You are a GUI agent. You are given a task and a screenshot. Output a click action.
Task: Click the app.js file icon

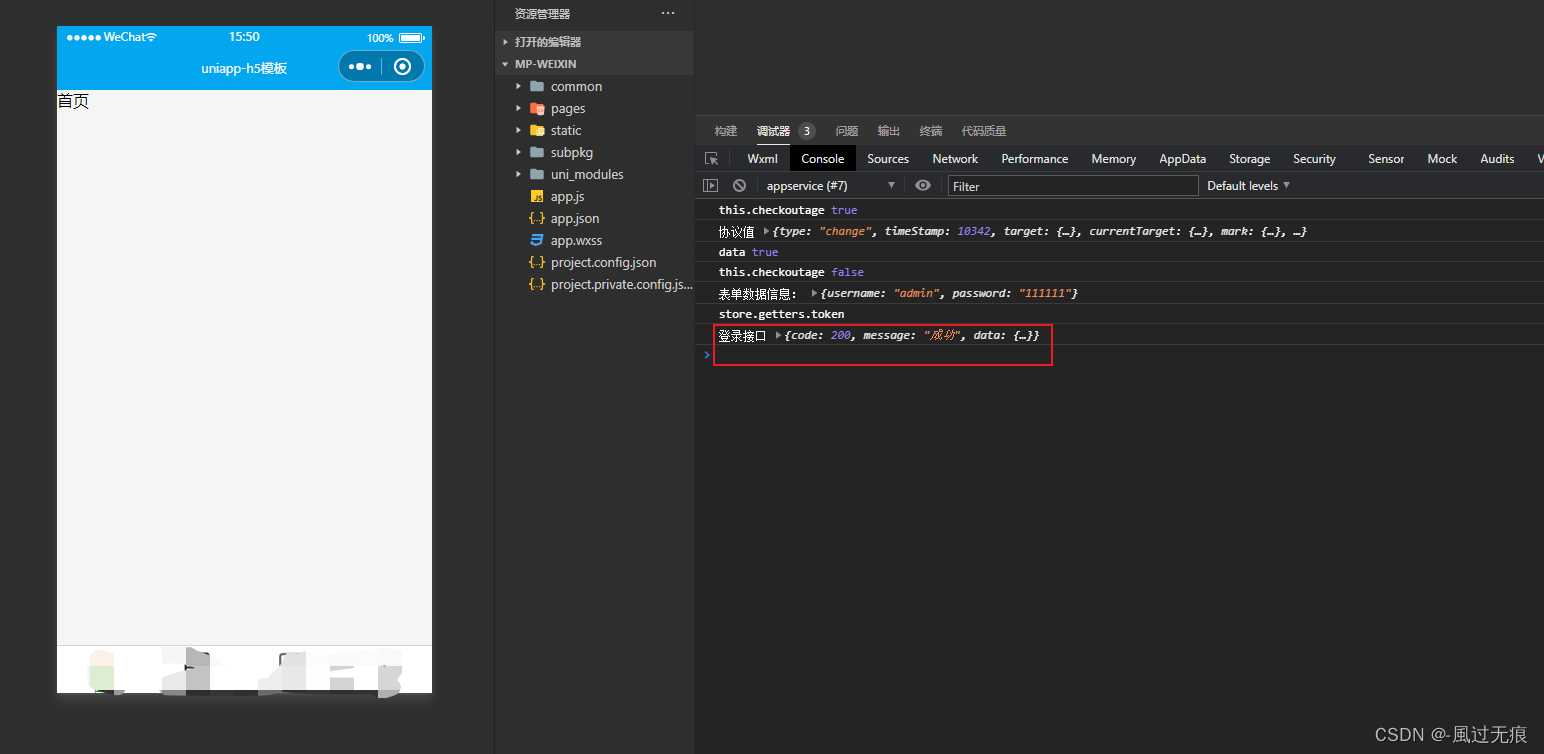[537, 196]
